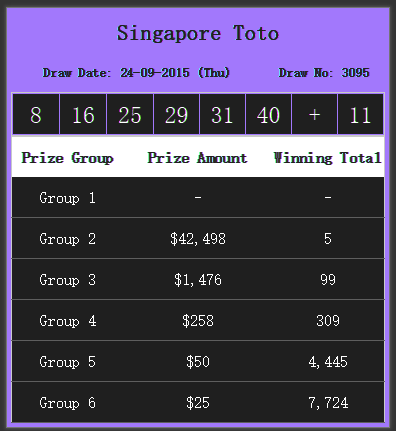This screenshot has width=396, height=431.
Task: Select the number 29 cell
Action: (176, 114)
